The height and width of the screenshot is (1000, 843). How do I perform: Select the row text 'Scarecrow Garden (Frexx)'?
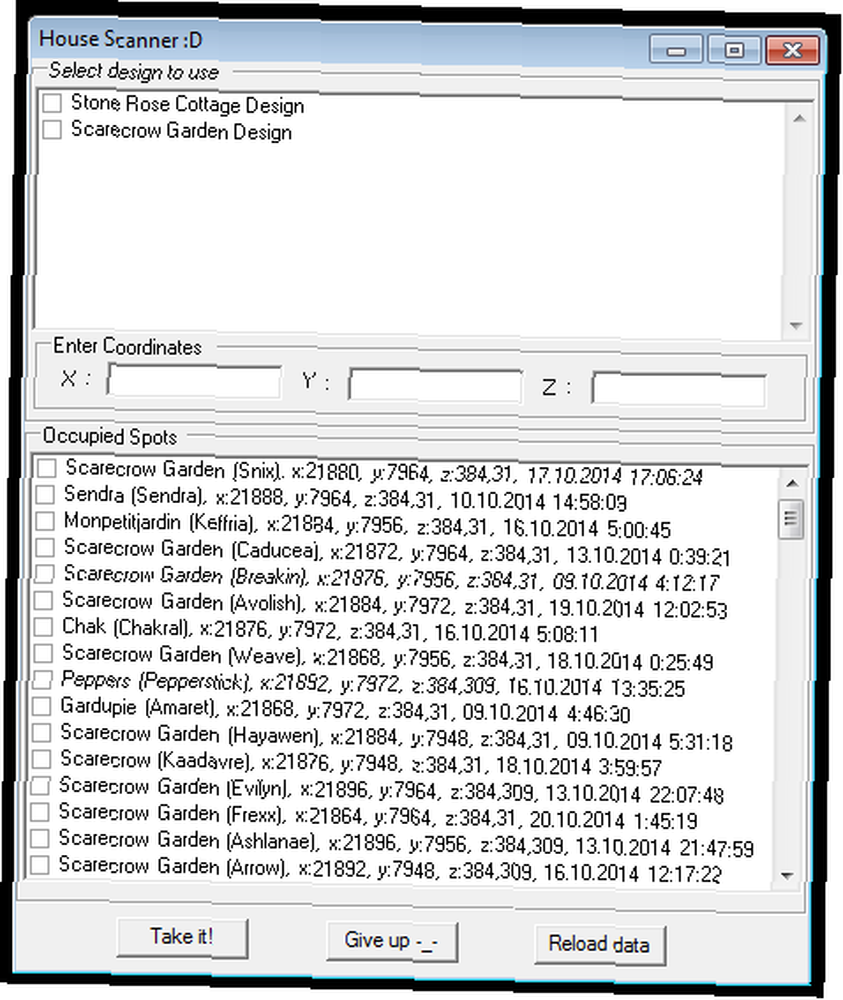[x=172, y=812]
